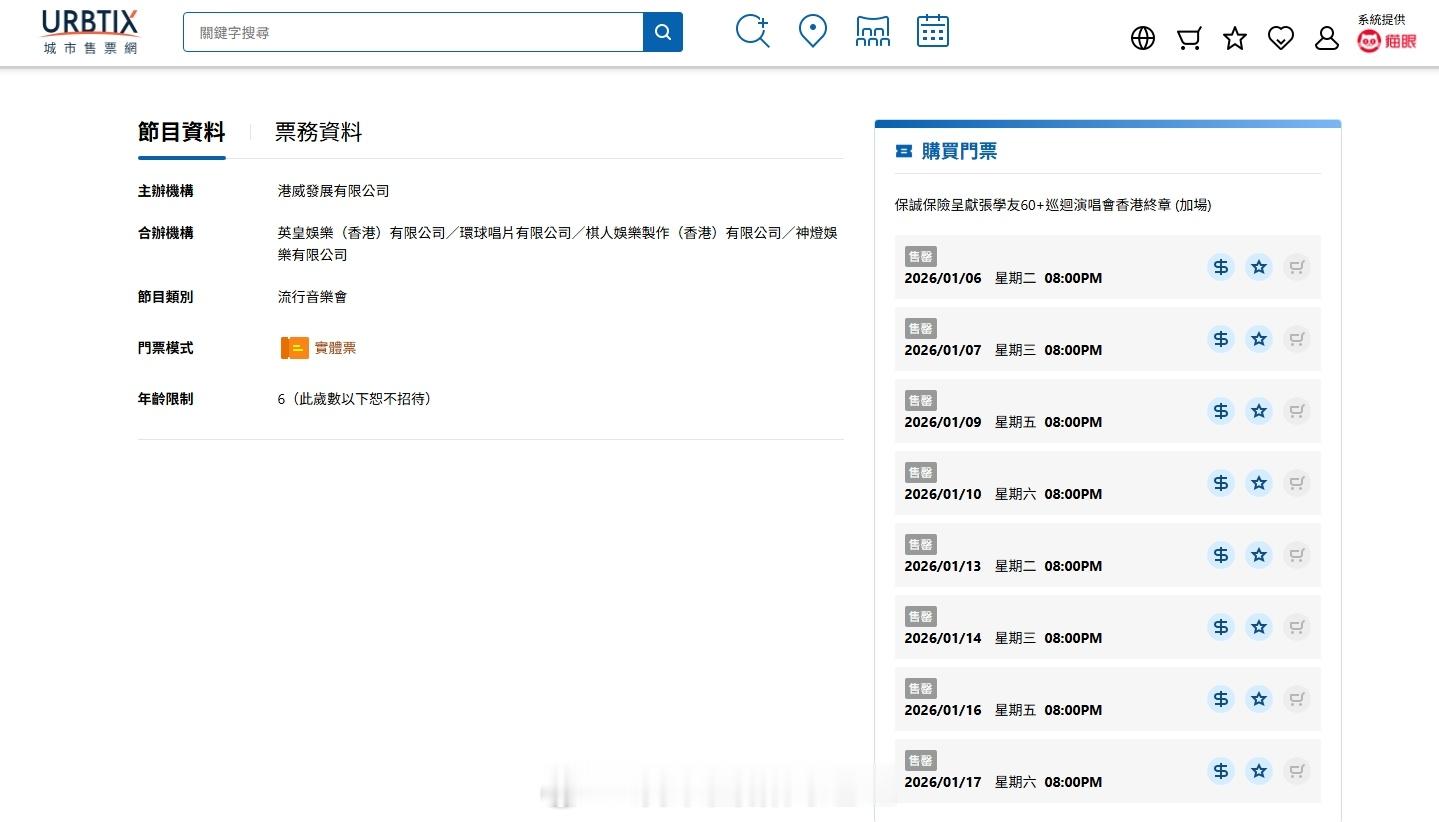The height and width of the screenshot is (822, 1439).
Task: Click cart icon for 2026/01/10 show
Action: pyautogui.click(x=1297, y=483)
